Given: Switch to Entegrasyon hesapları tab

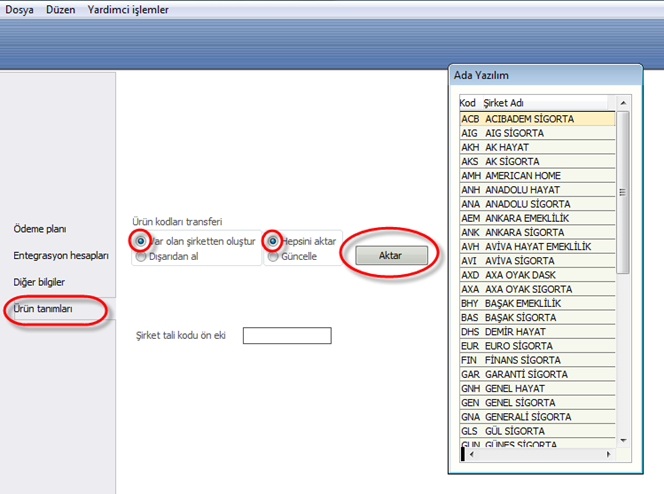Looking at the screenshot, I should click(x=60, y=255).
